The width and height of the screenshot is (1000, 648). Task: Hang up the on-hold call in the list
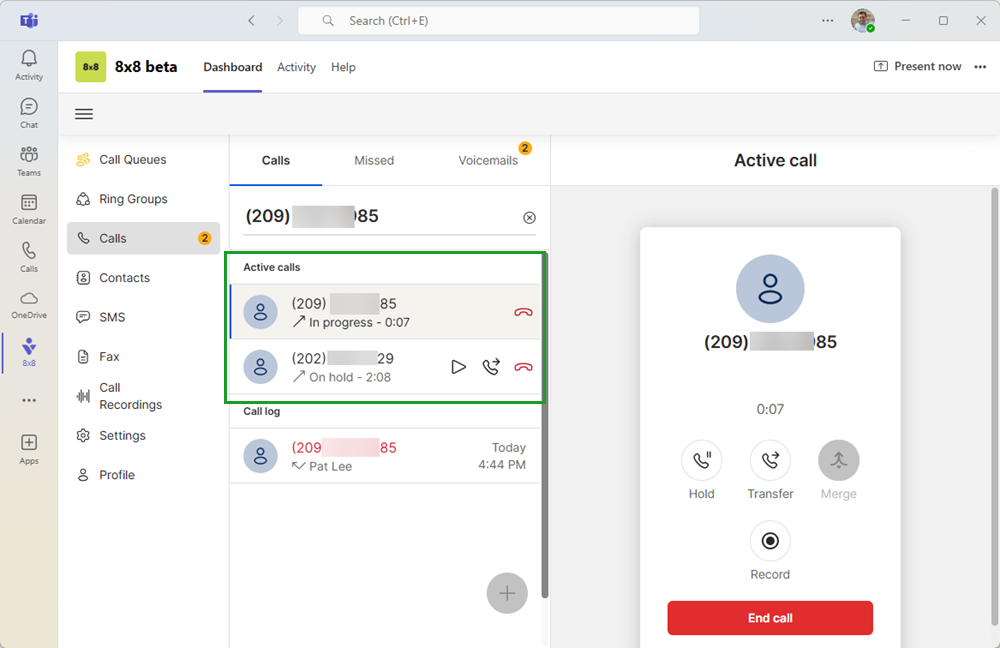[523, 367]
